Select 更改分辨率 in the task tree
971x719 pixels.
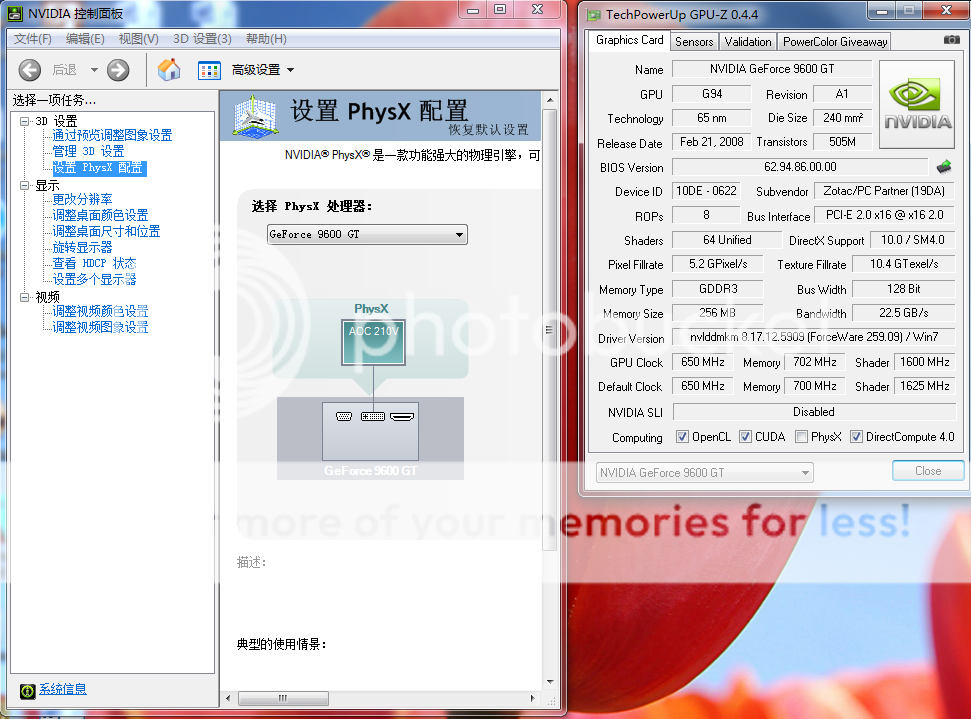[82, 199]
